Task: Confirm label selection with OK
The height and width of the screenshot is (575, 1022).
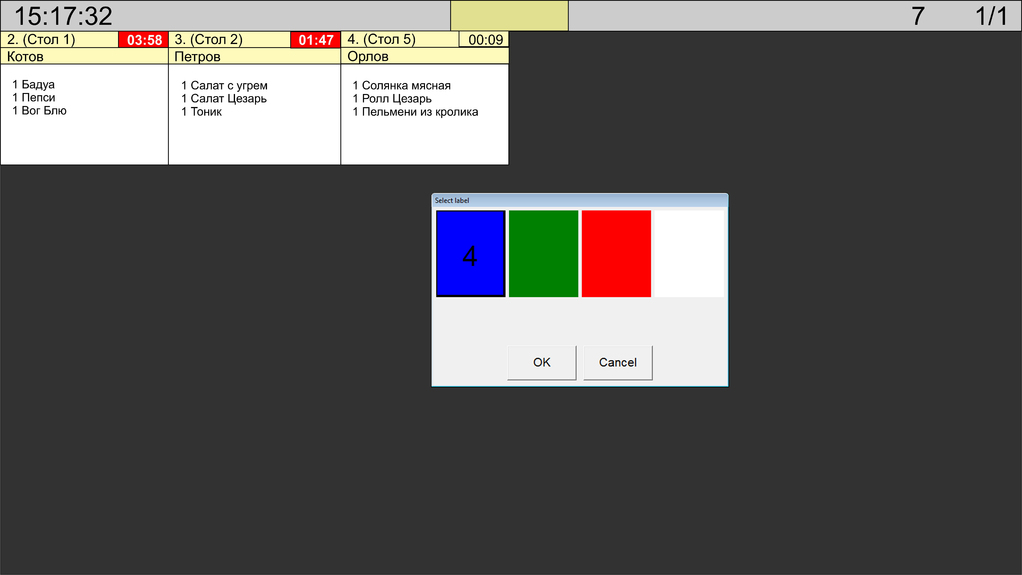Action: point(541,362)
